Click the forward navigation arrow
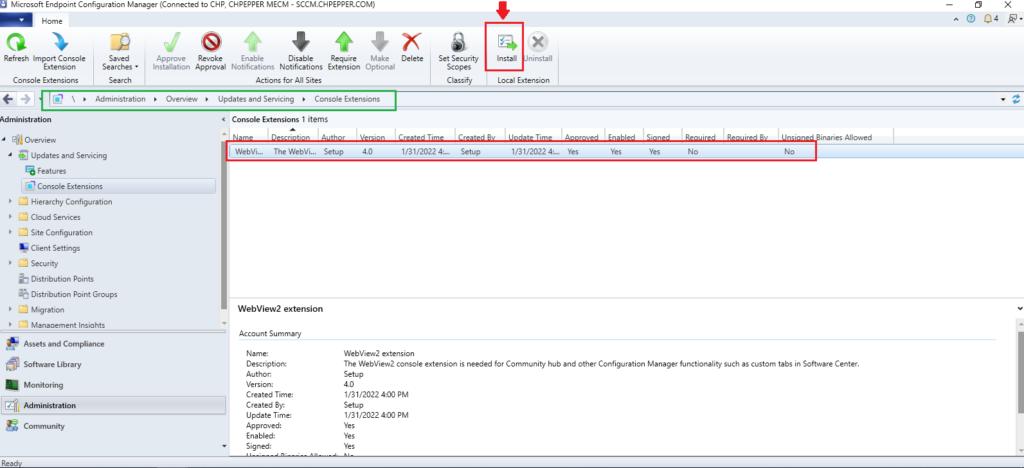Image resolution: width=1024 pixels, height=468 pixels. (x=25, y=99)
